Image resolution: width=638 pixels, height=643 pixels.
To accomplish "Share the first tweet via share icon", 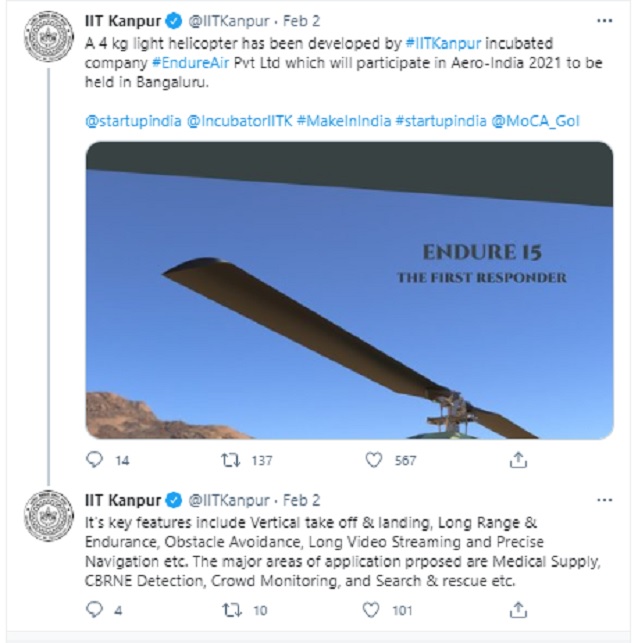I will click(x=518, y=460).
